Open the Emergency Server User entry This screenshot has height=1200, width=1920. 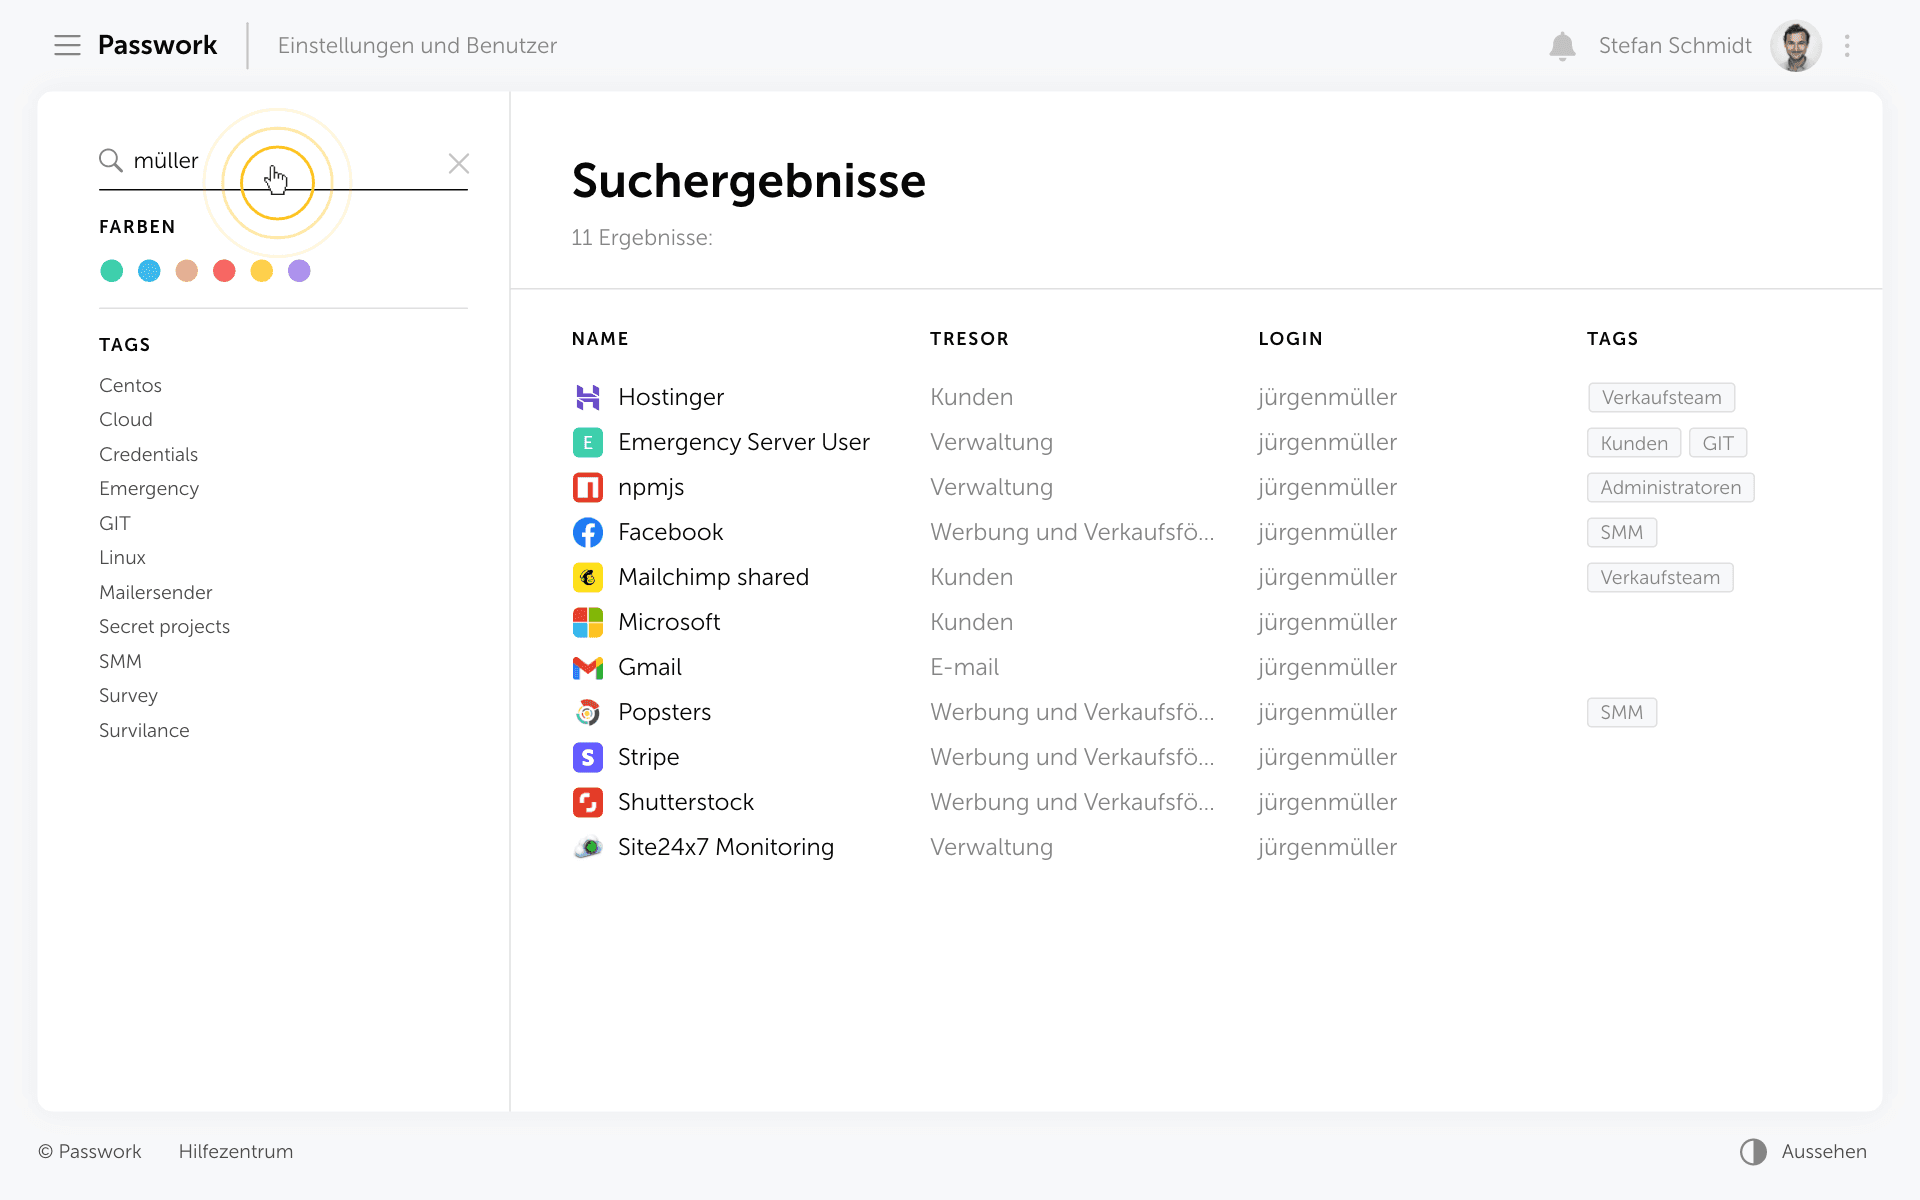[744, 442]
